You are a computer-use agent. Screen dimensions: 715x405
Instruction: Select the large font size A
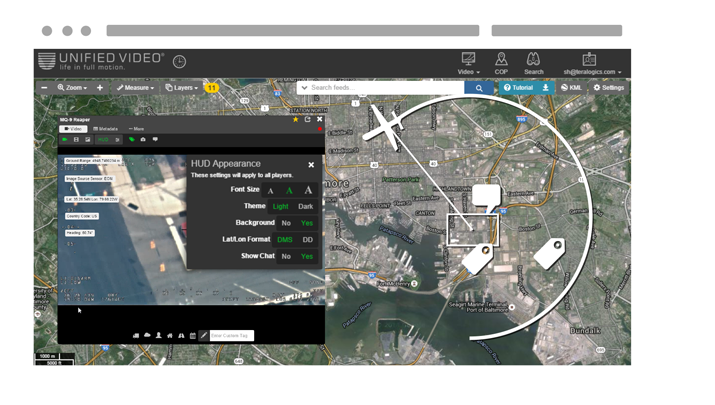point(308,190)
